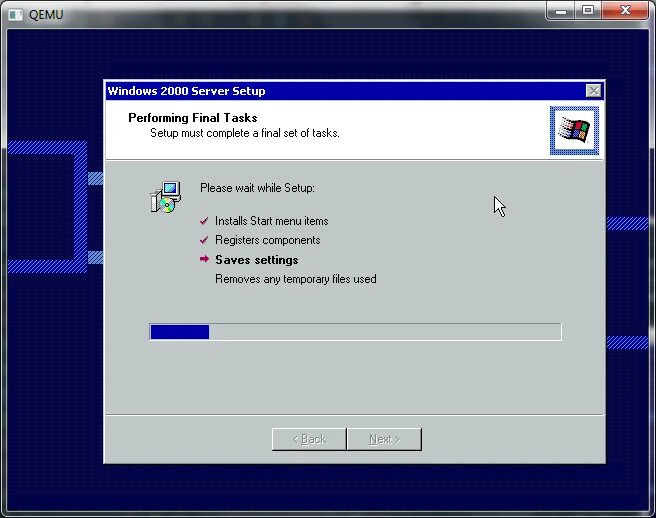Screen dimensions: 656x518
Task: Click the 'Saves settings' text
Action: coord(257,260)
